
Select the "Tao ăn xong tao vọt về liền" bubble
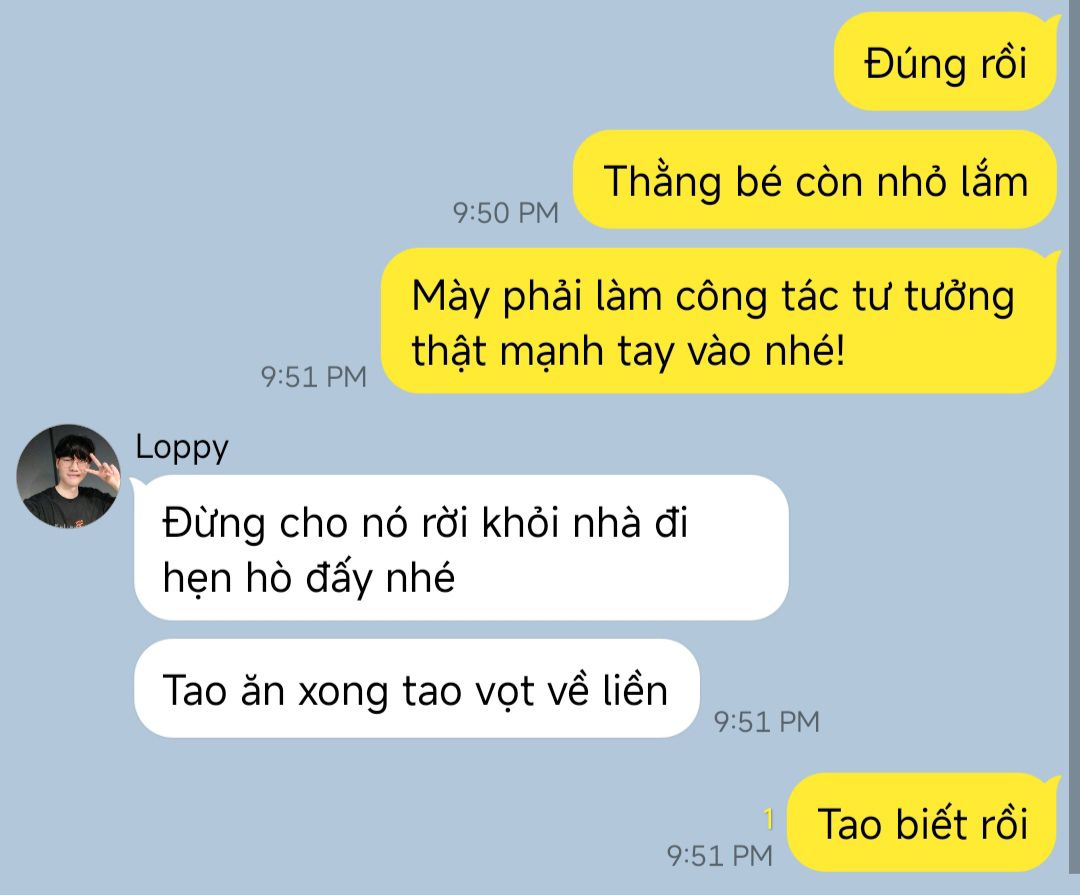coord(417,688)
